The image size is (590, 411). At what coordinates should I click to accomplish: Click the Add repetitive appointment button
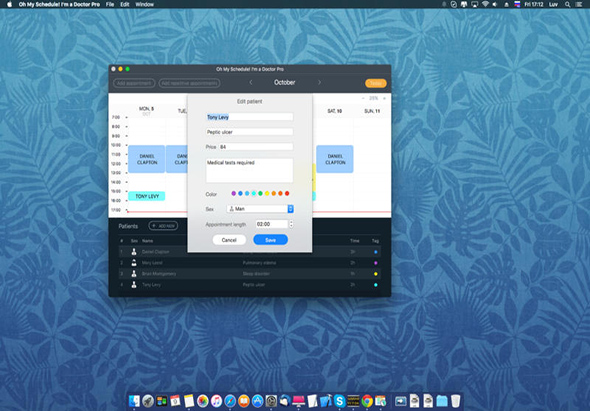[189, 83]
